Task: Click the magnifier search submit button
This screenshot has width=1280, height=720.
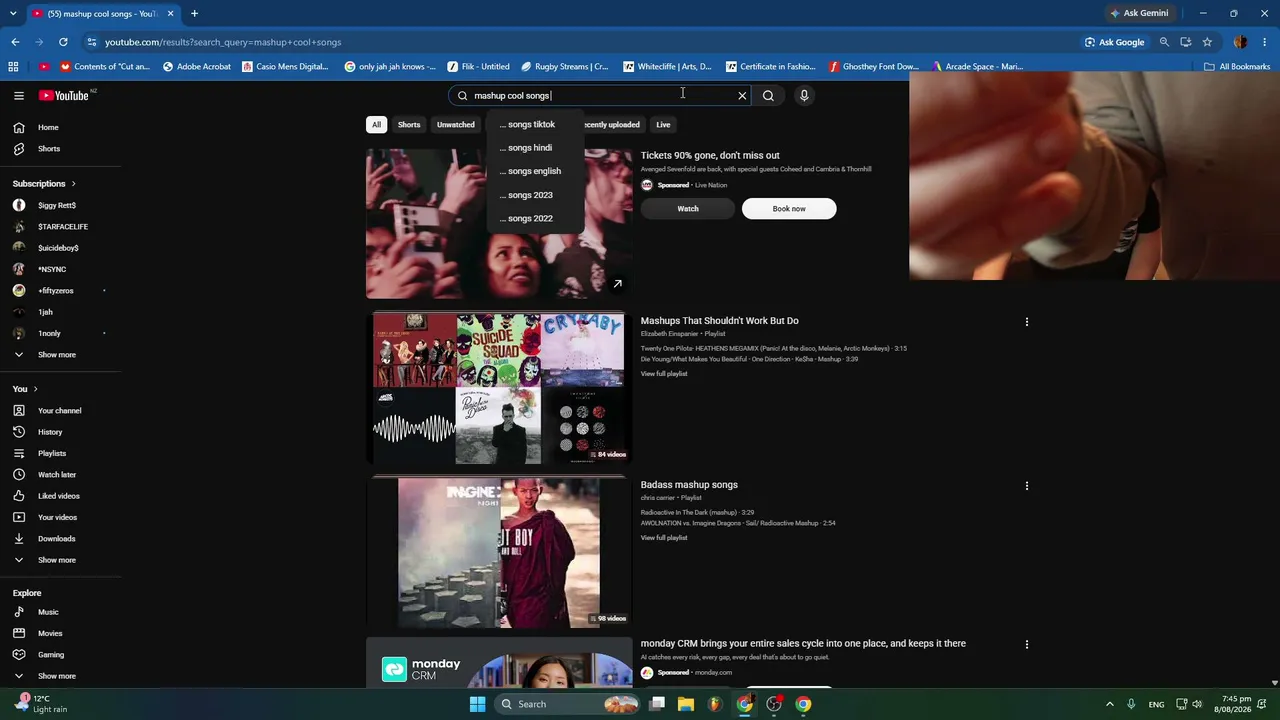Action: click(768, 96)
